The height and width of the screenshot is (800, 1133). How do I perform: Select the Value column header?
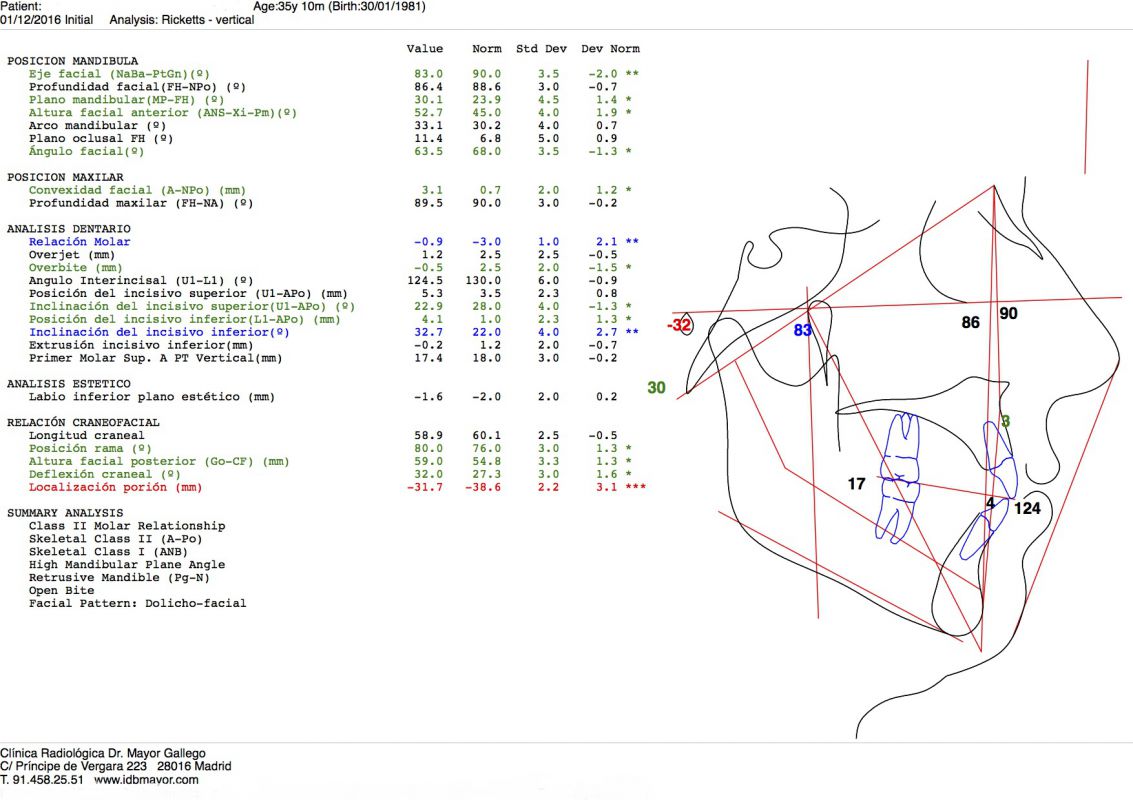point(424,49)
